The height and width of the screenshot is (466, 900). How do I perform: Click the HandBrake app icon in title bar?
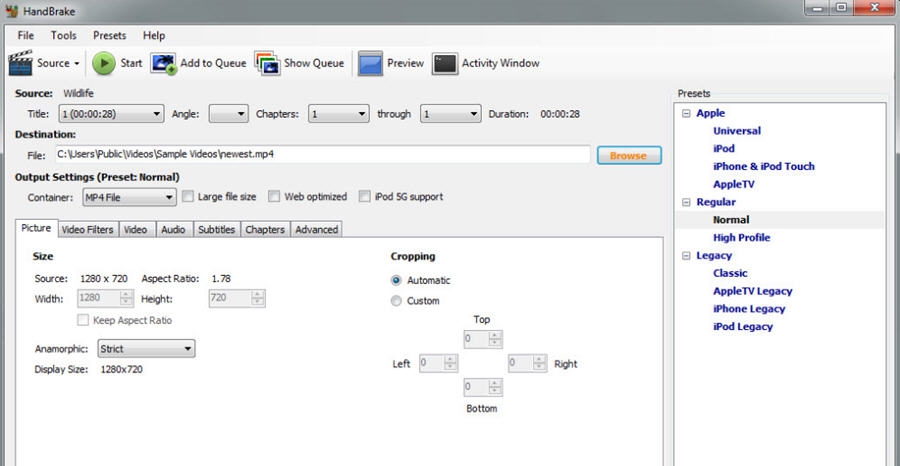click(x=11, y=11)
